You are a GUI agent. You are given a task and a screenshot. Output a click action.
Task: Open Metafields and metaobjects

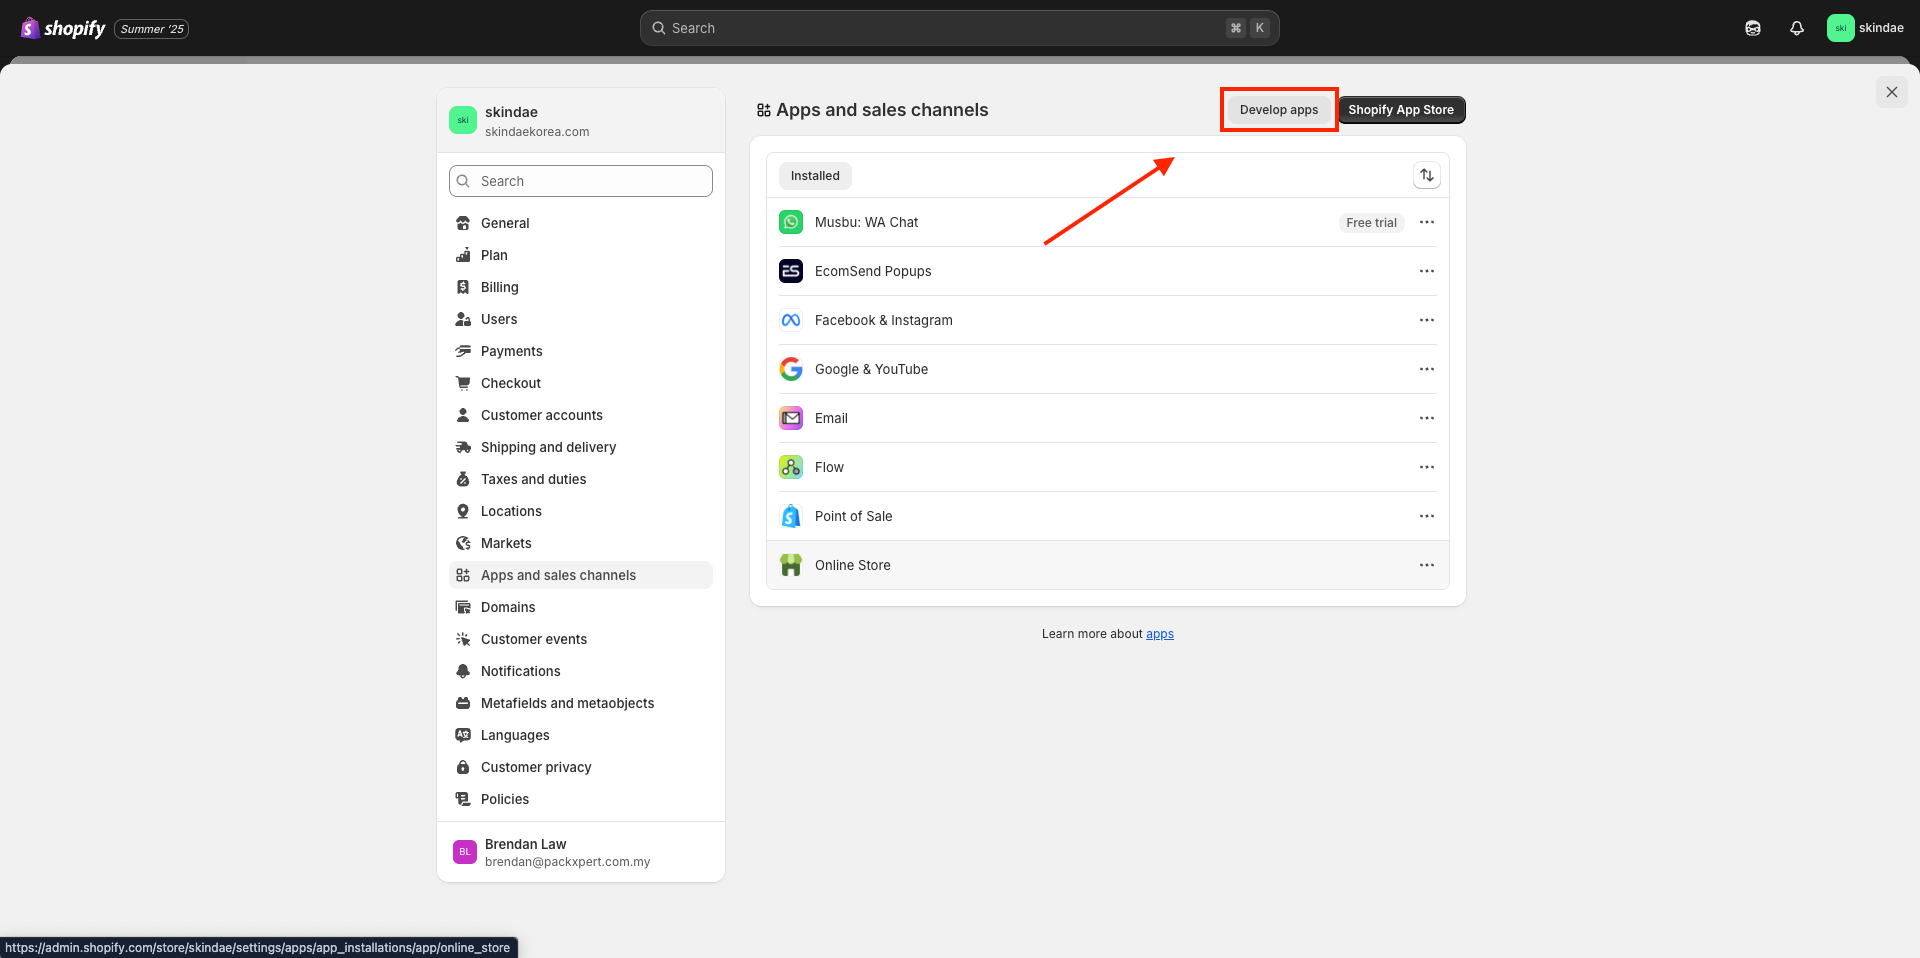[581, 703]
